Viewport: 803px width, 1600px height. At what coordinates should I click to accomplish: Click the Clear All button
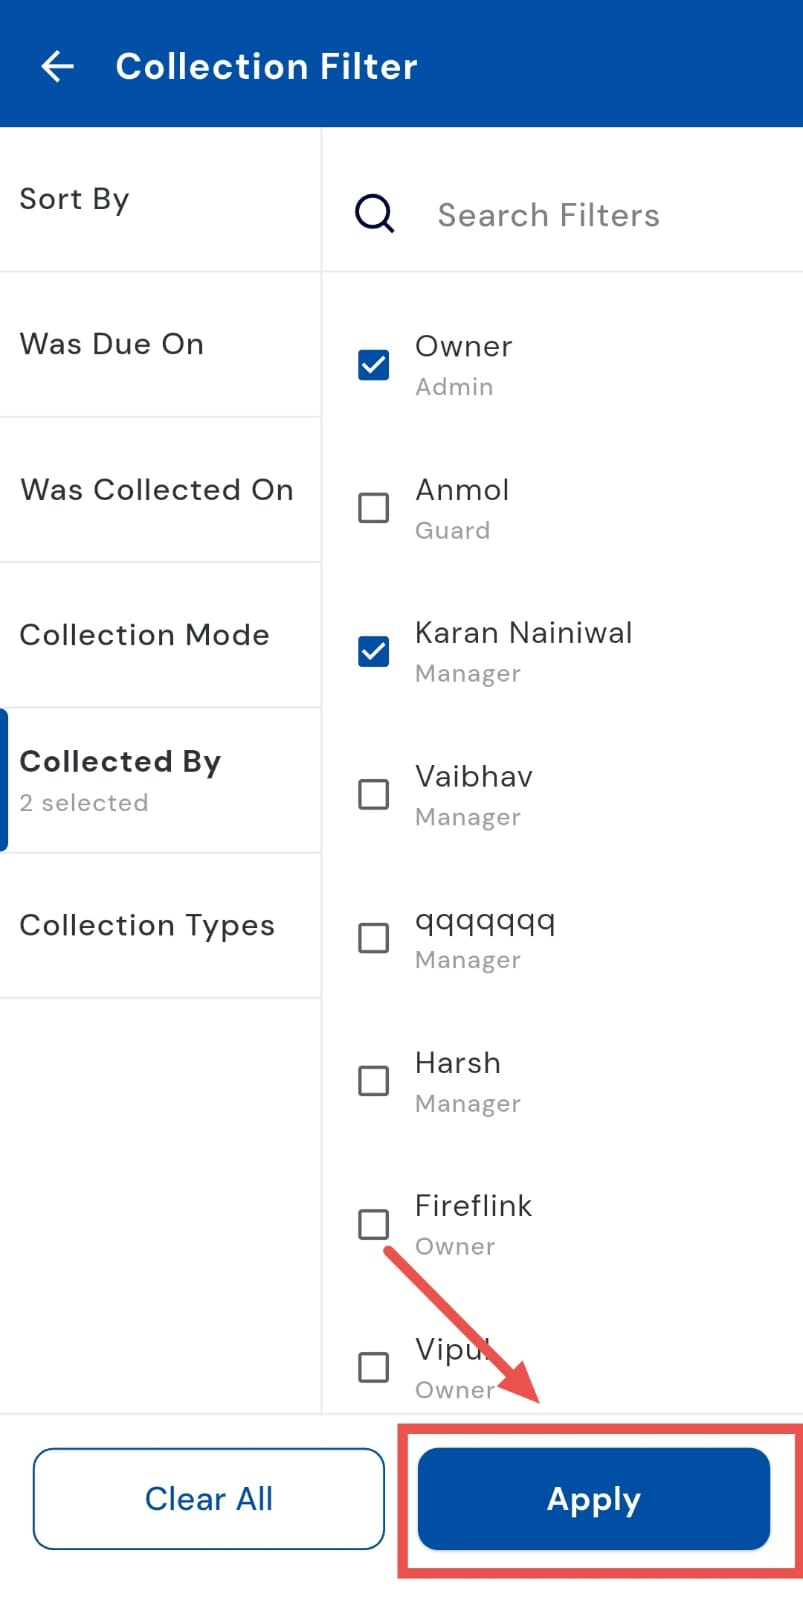(209, 1498)
